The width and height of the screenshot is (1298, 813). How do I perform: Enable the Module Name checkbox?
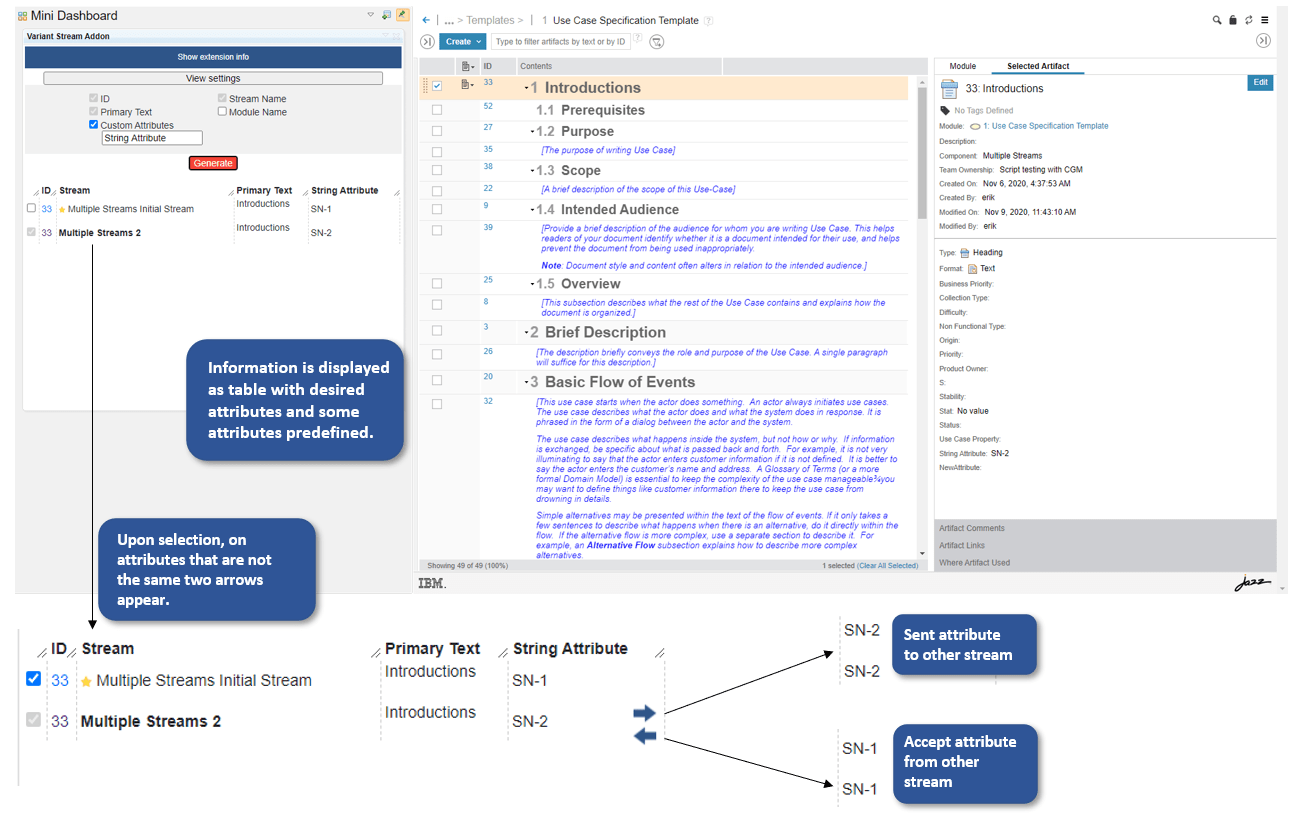[222, 112]
